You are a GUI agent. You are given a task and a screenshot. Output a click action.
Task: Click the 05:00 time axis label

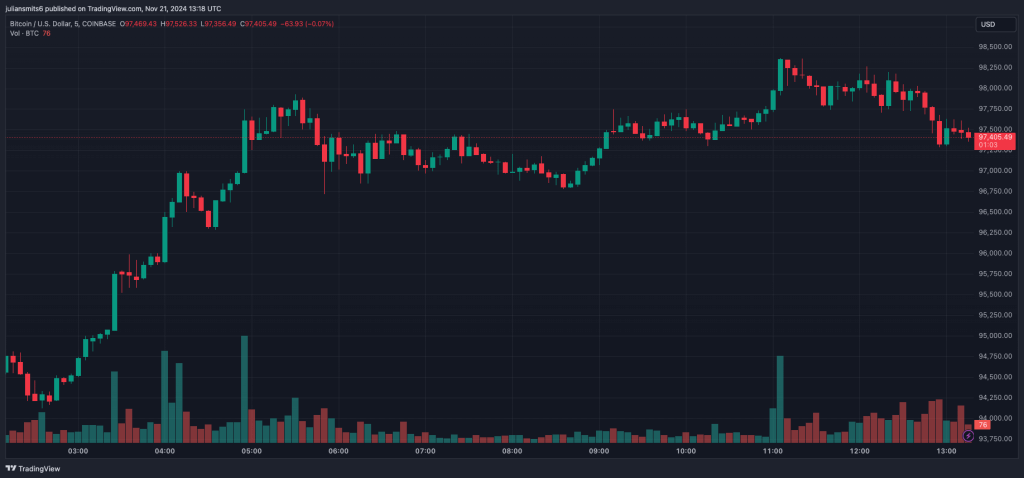tap(251, 451)
